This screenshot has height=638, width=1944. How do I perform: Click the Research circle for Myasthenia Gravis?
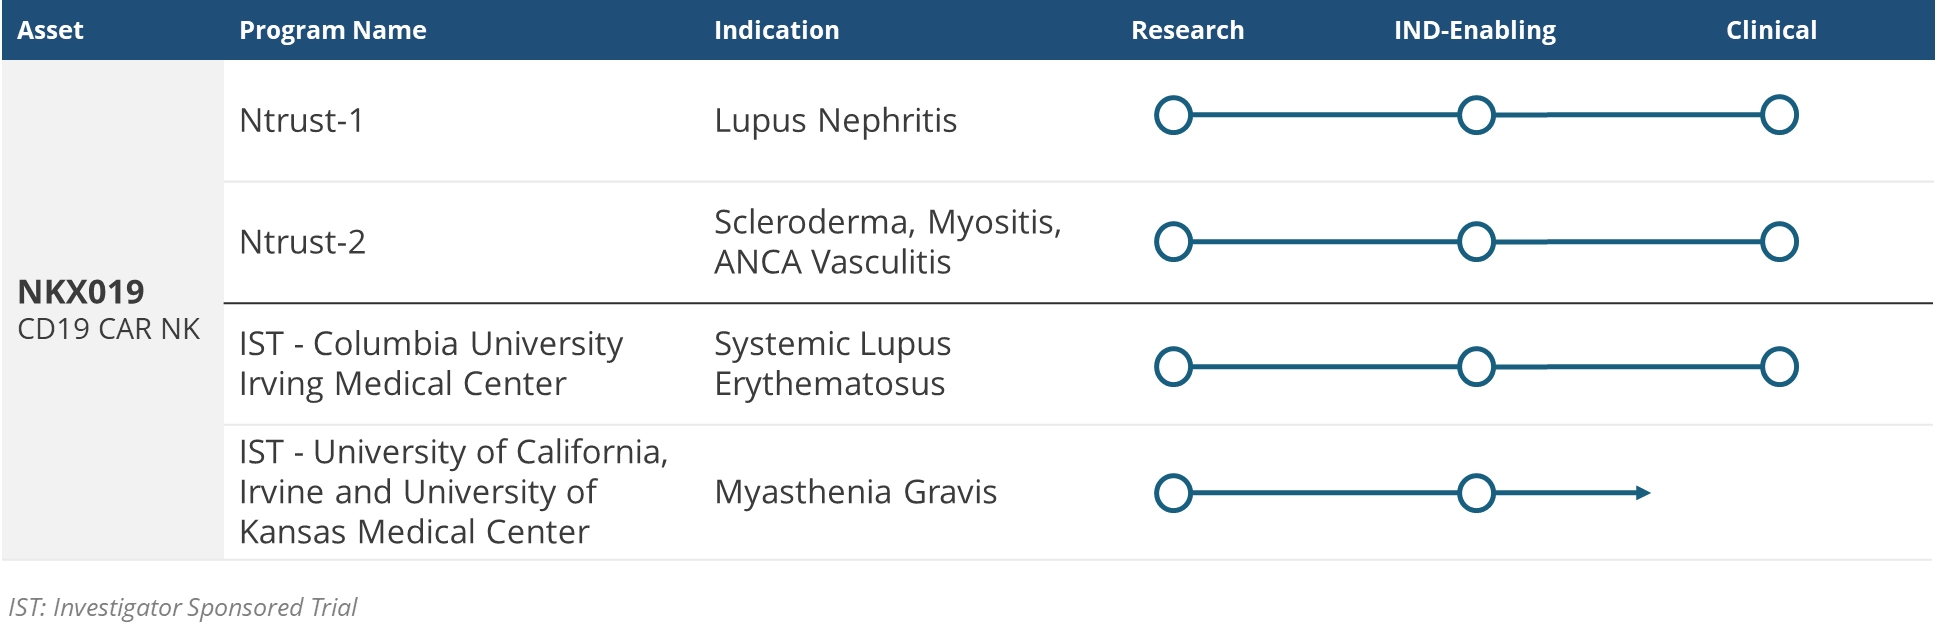[1173, 493]
